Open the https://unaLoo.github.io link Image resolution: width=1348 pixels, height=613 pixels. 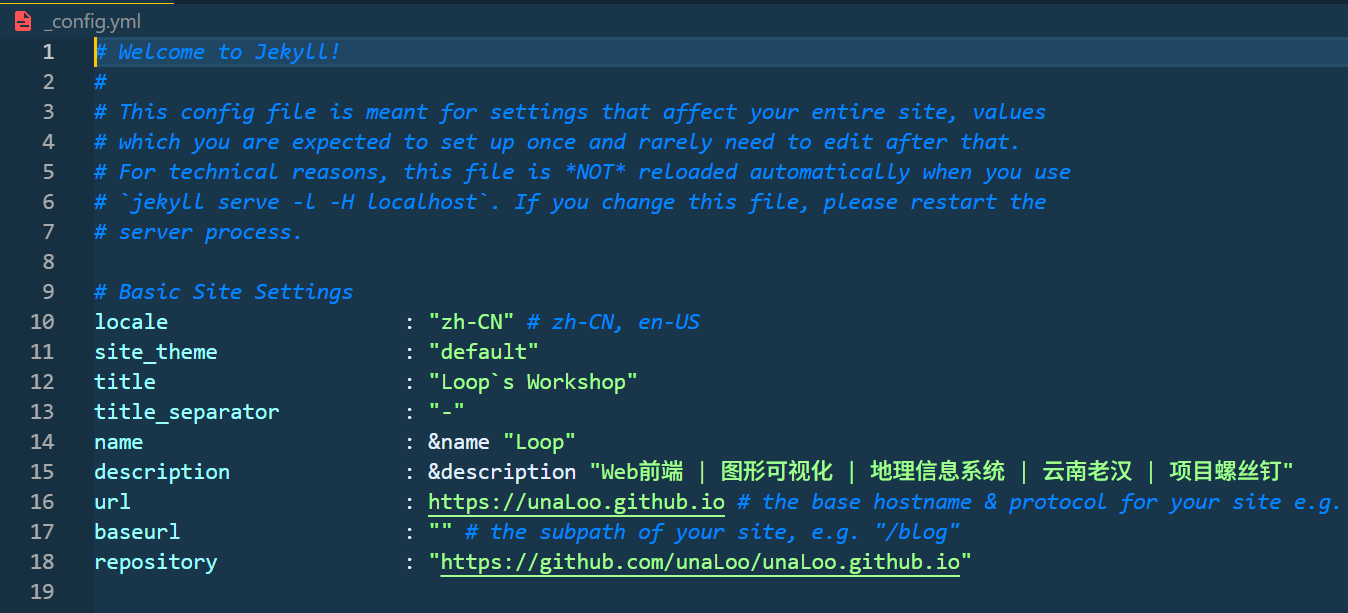click(576, 501)
